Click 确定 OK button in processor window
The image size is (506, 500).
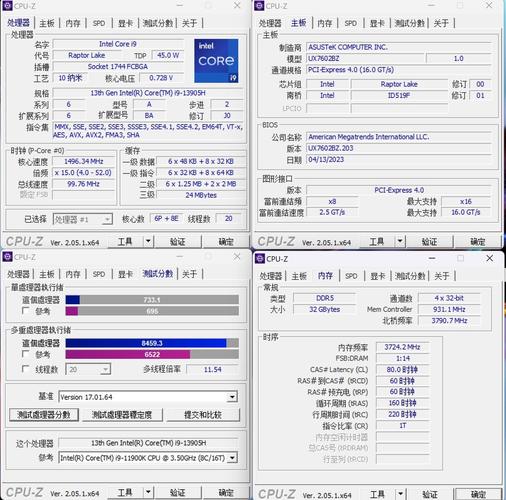pos(226,241)
